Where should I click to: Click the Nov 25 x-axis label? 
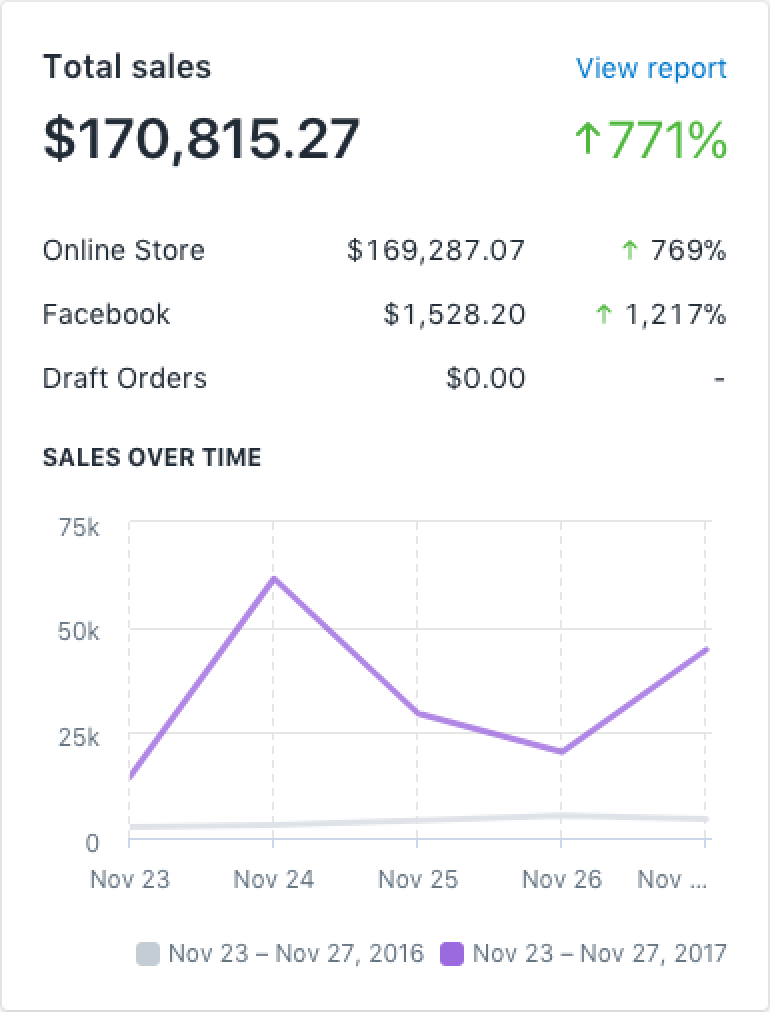[x=417, y=879]
